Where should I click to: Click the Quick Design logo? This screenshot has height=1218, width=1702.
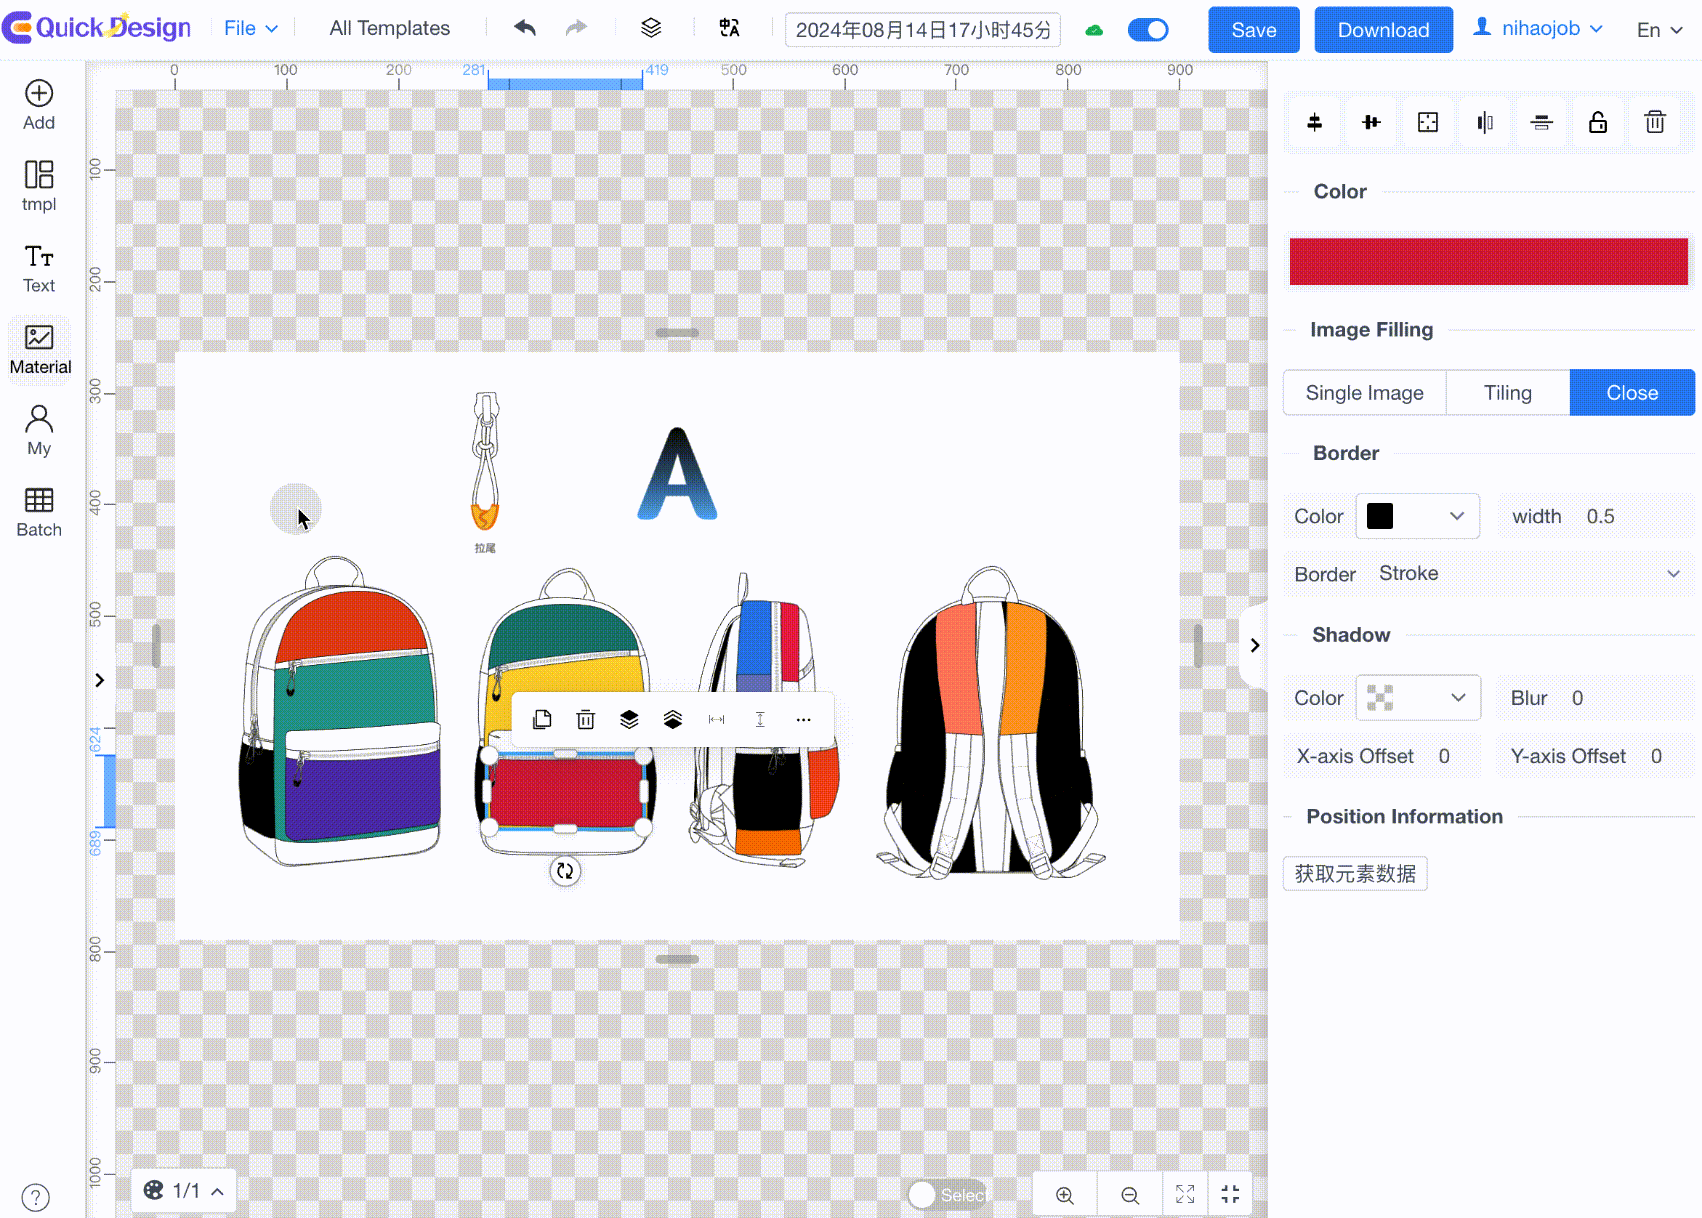[x=96, y=28]
